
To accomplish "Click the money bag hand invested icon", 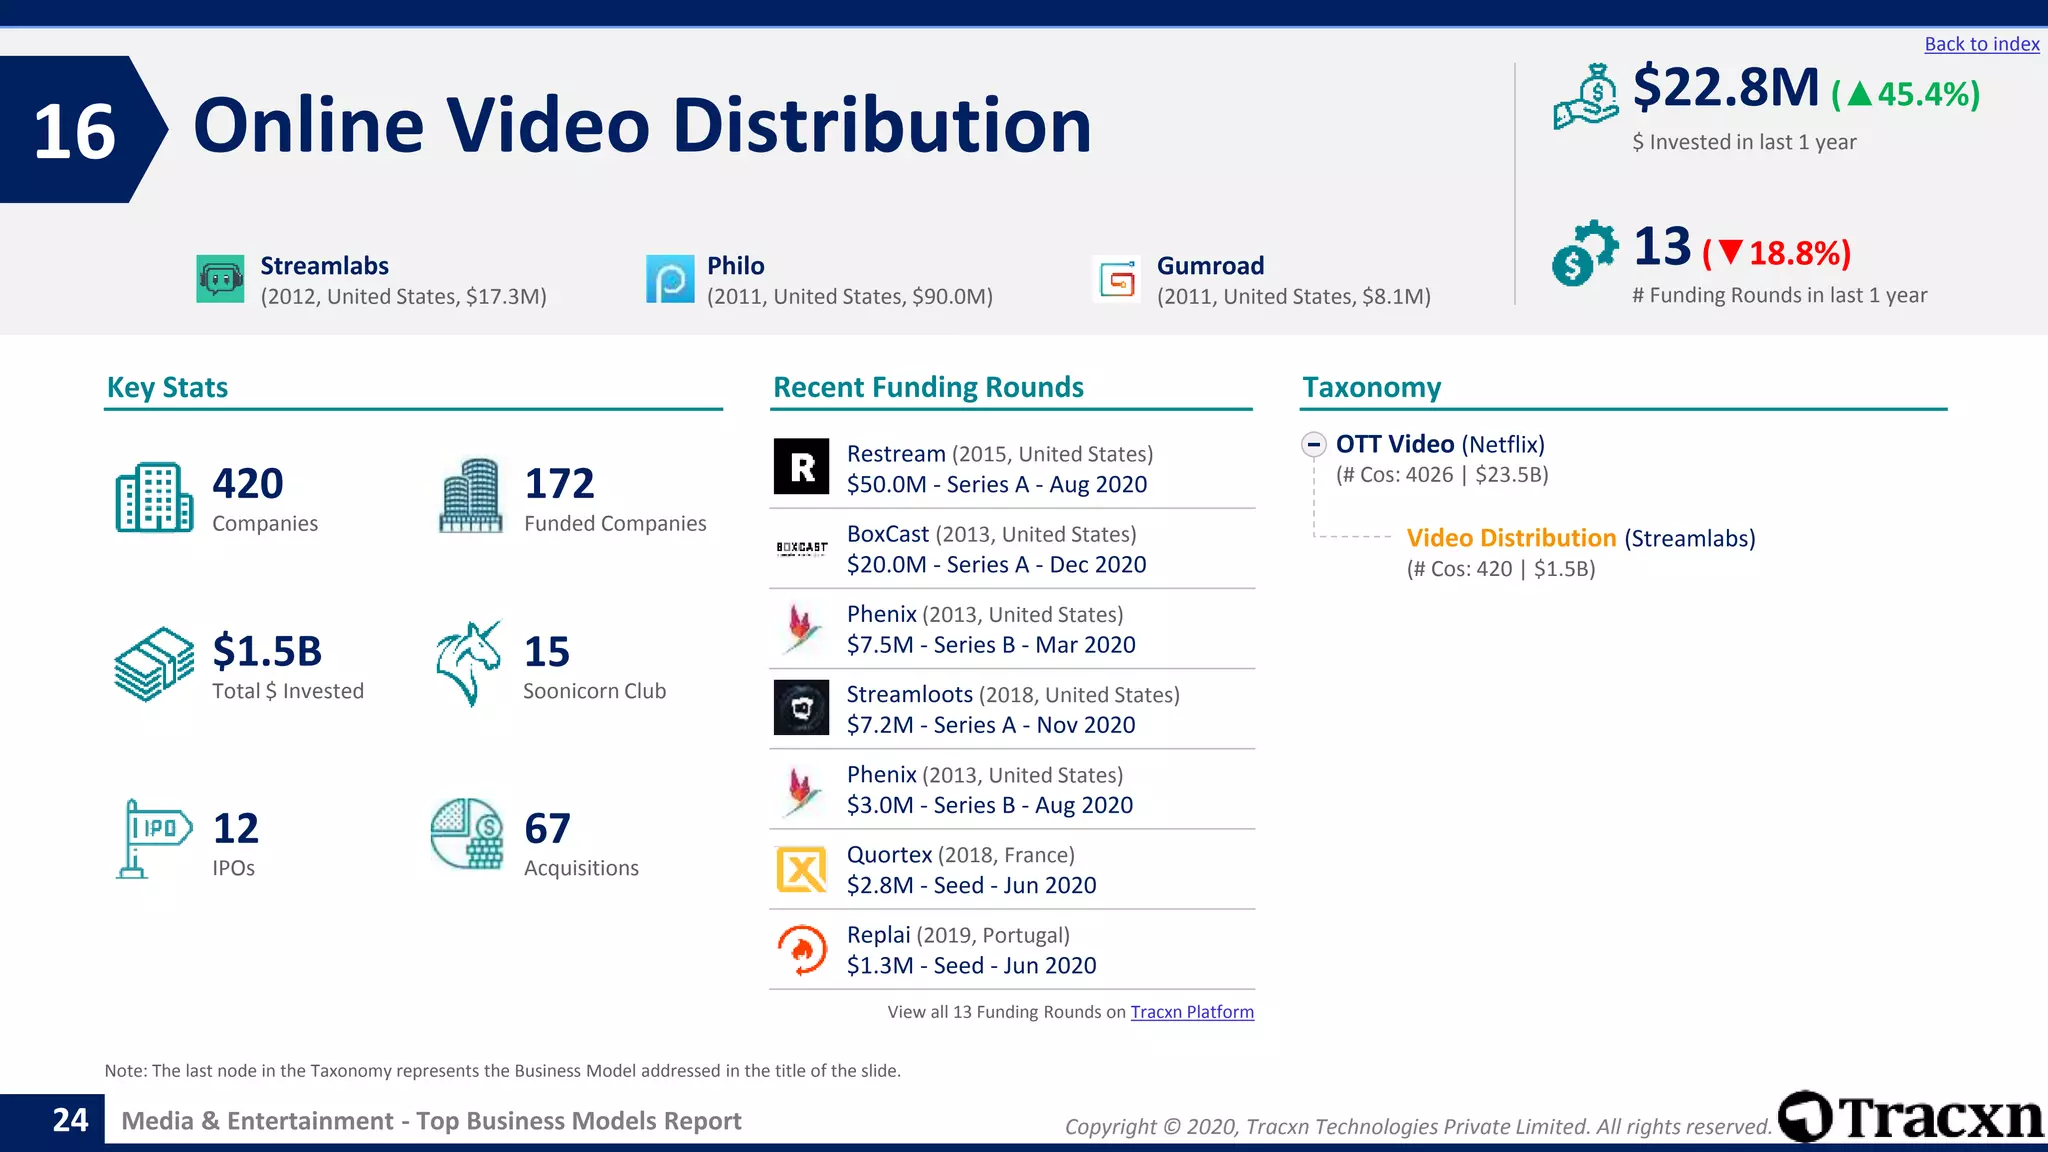I will tap(1586, 97).
